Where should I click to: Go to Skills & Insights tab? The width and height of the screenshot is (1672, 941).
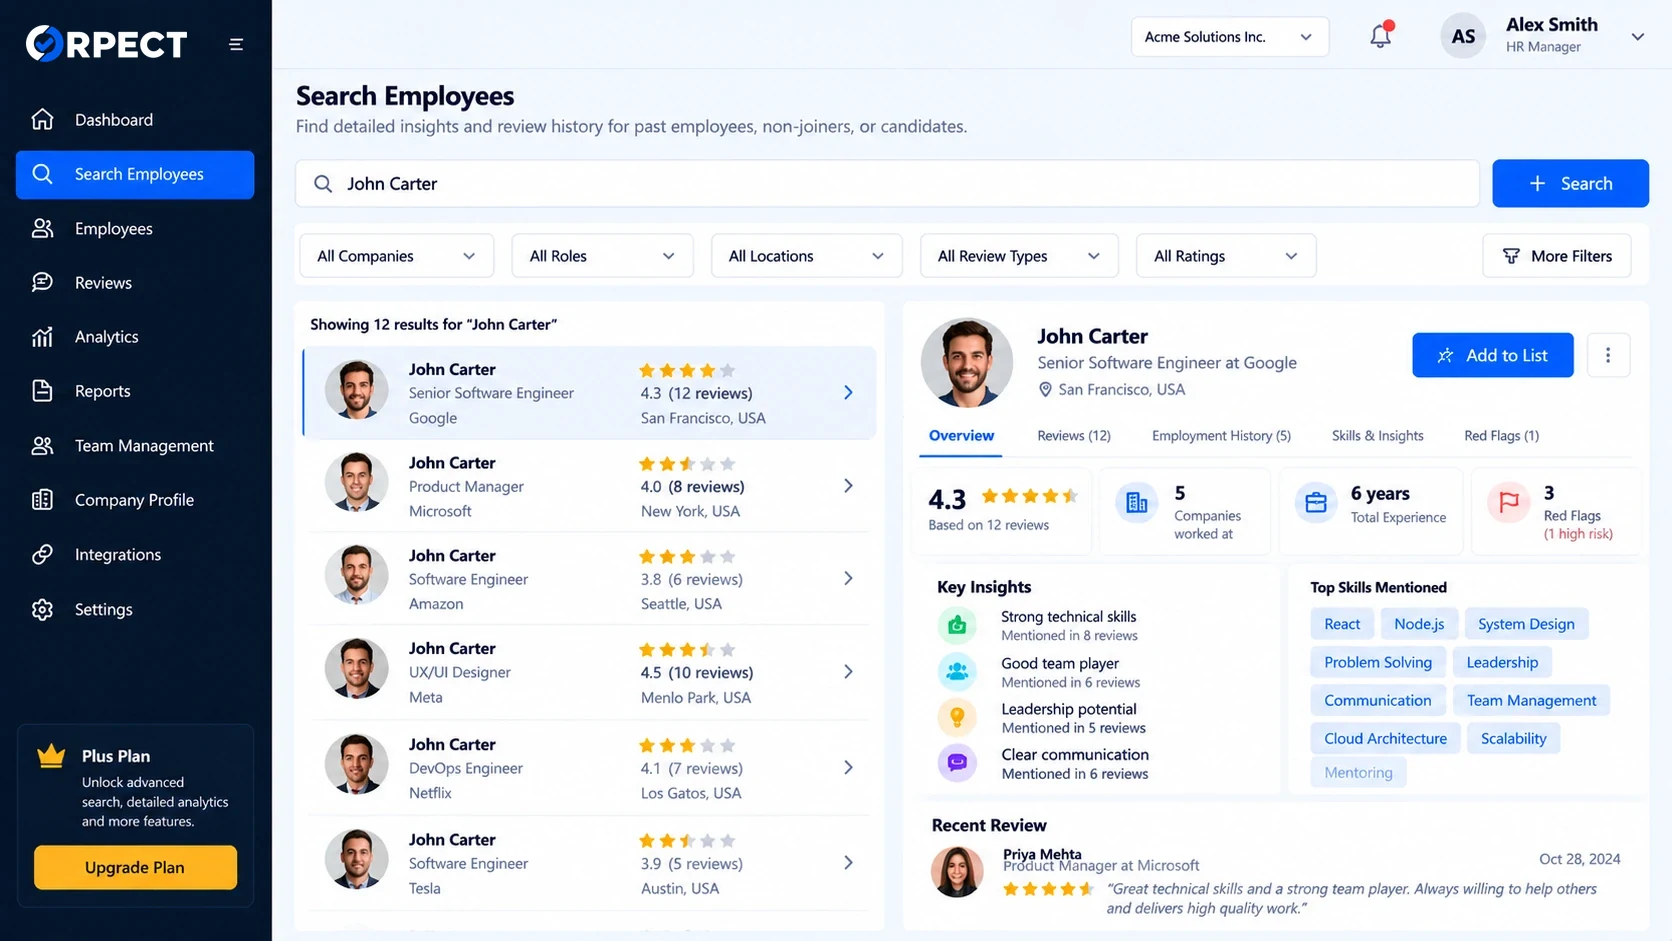pyautogui.click(x=1377, y=436)
